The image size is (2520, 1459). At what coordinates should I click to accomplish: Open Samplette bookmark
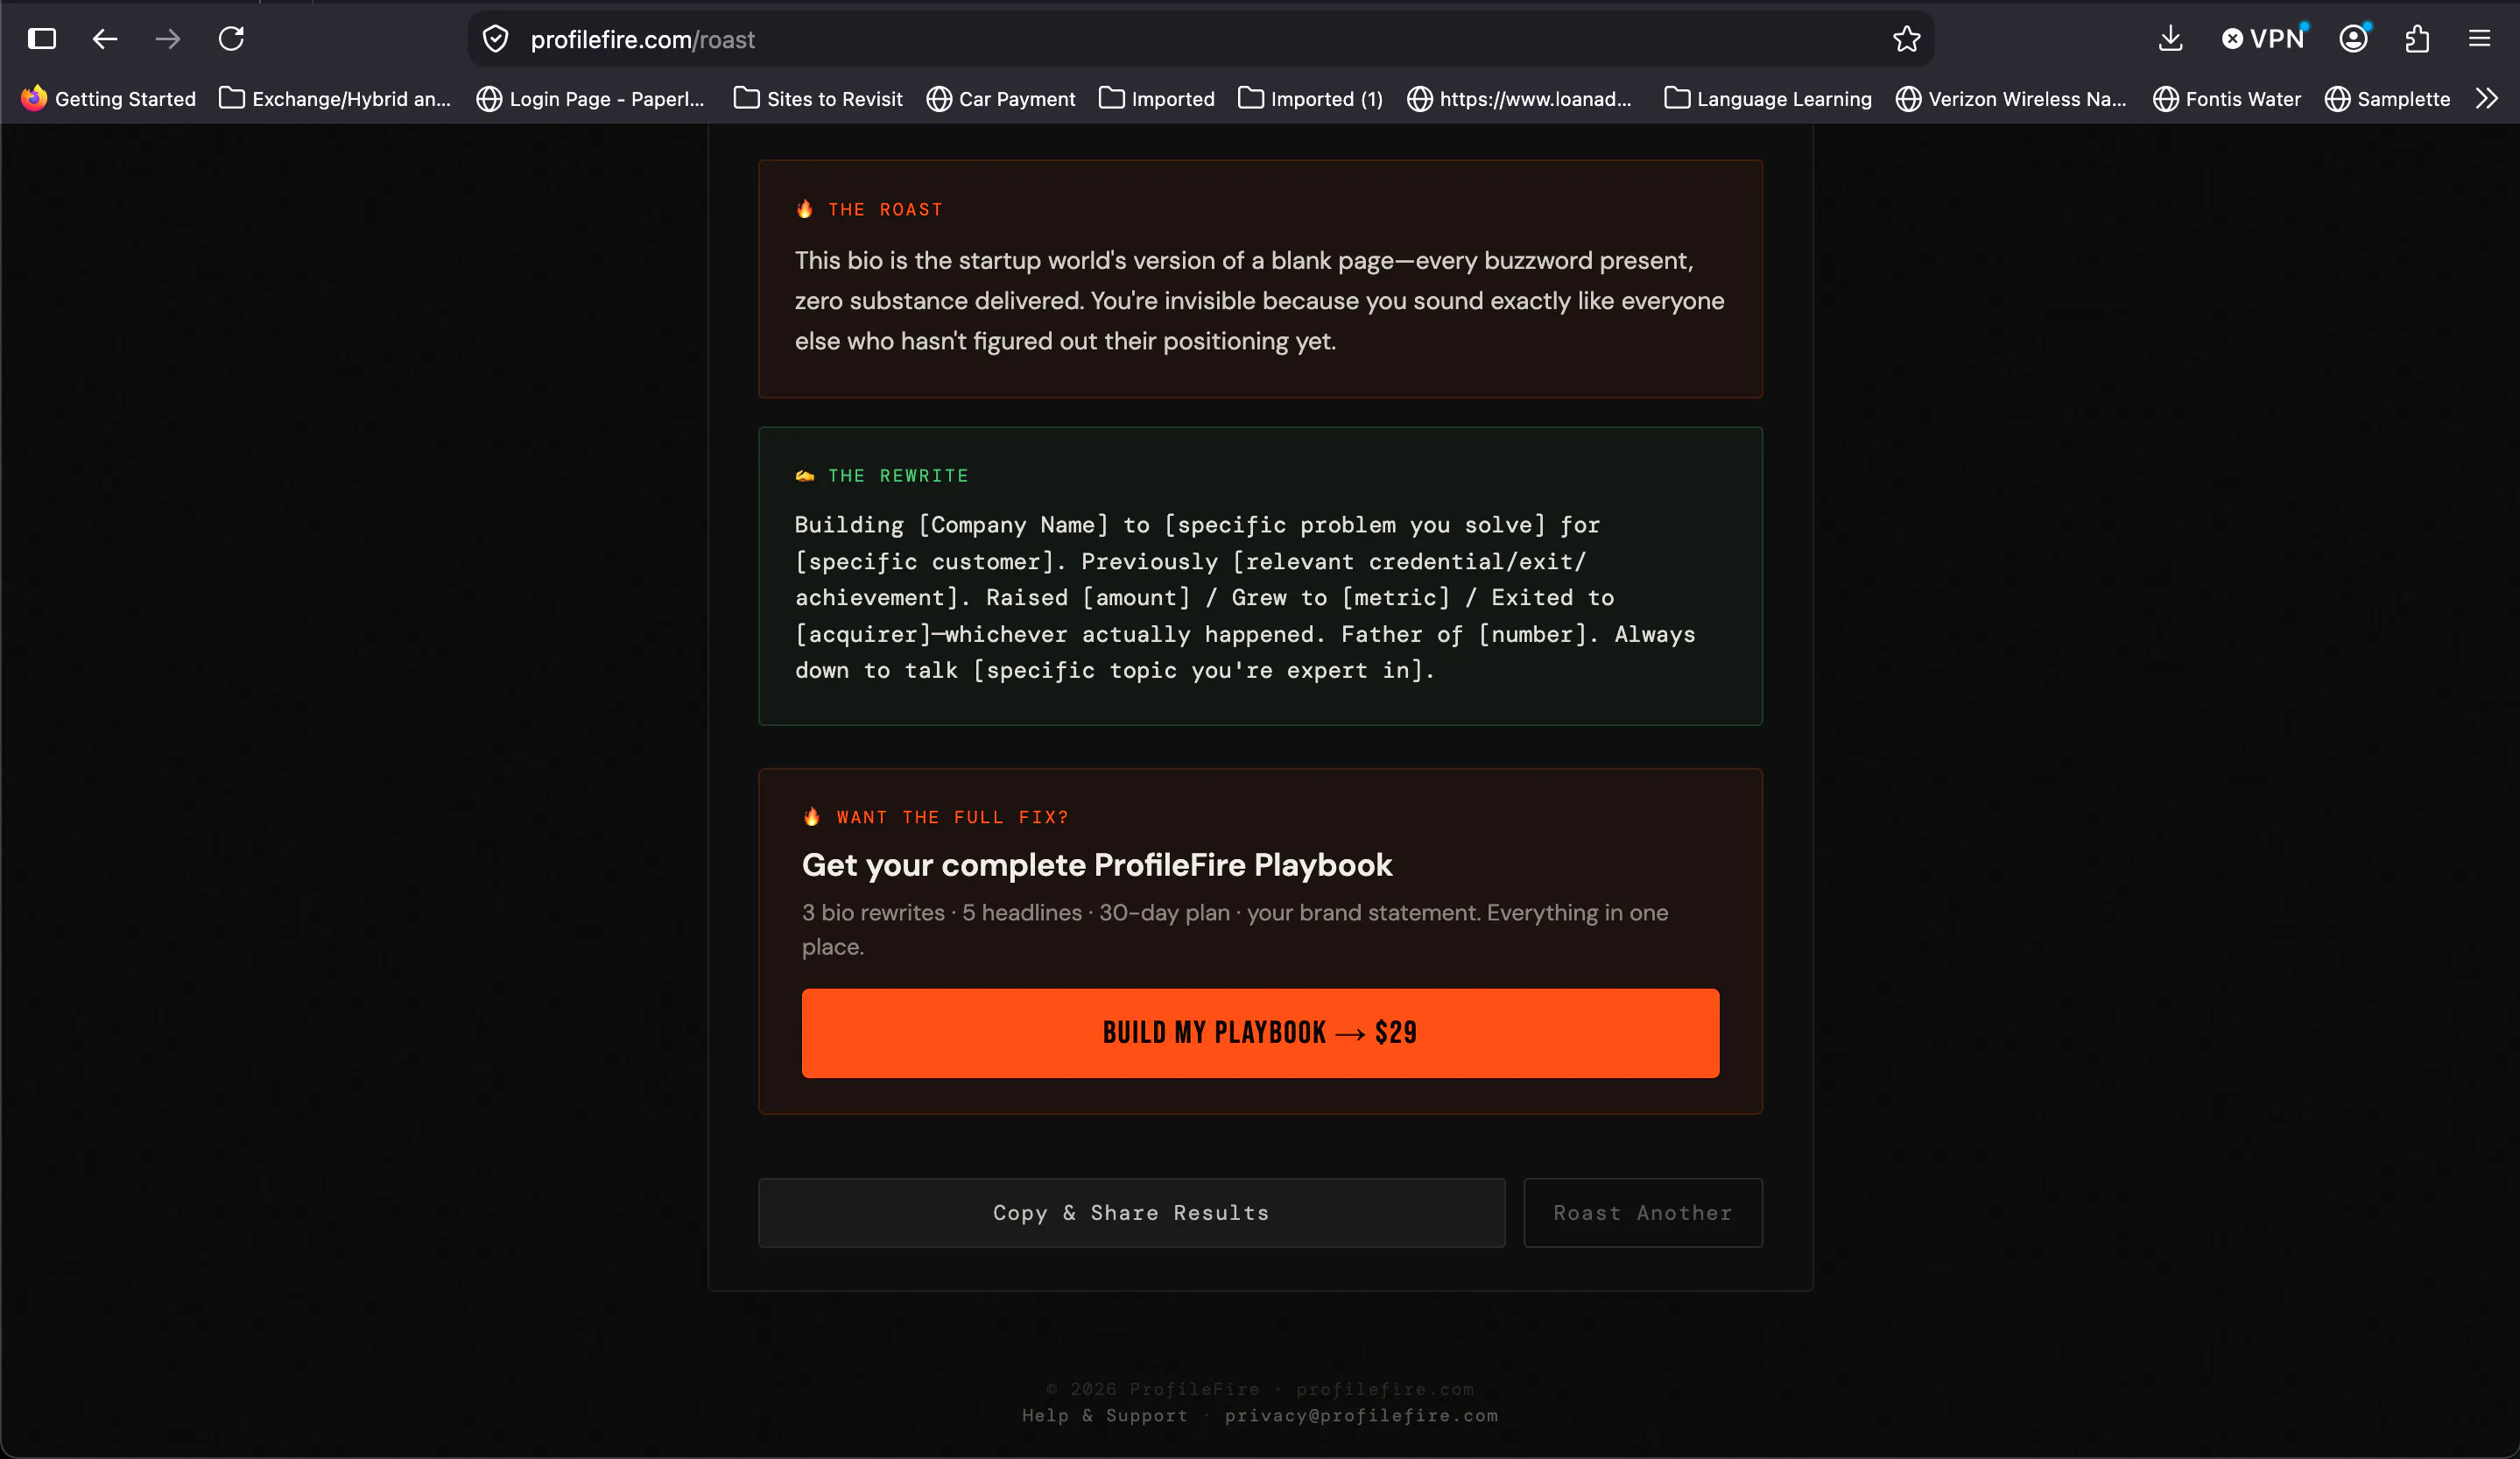click(2388, 98)
